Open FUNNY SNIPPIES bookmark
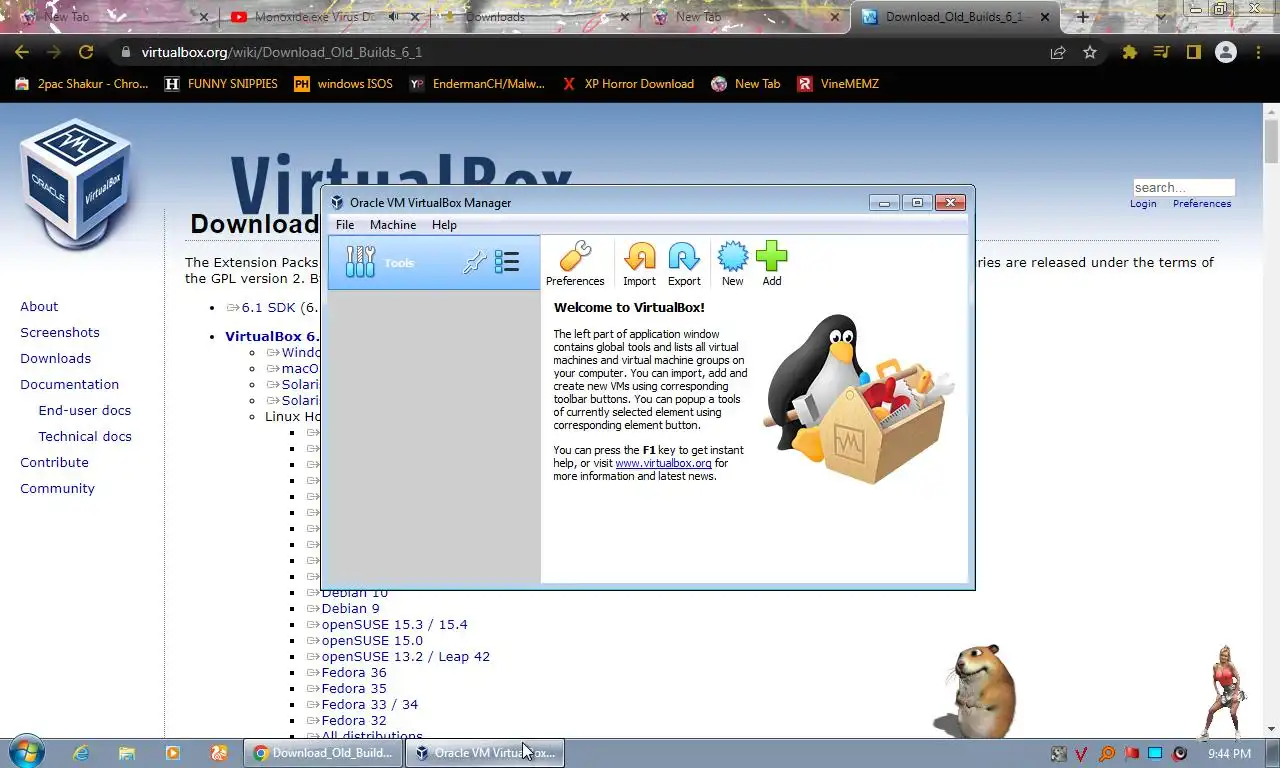 (221, 84)
